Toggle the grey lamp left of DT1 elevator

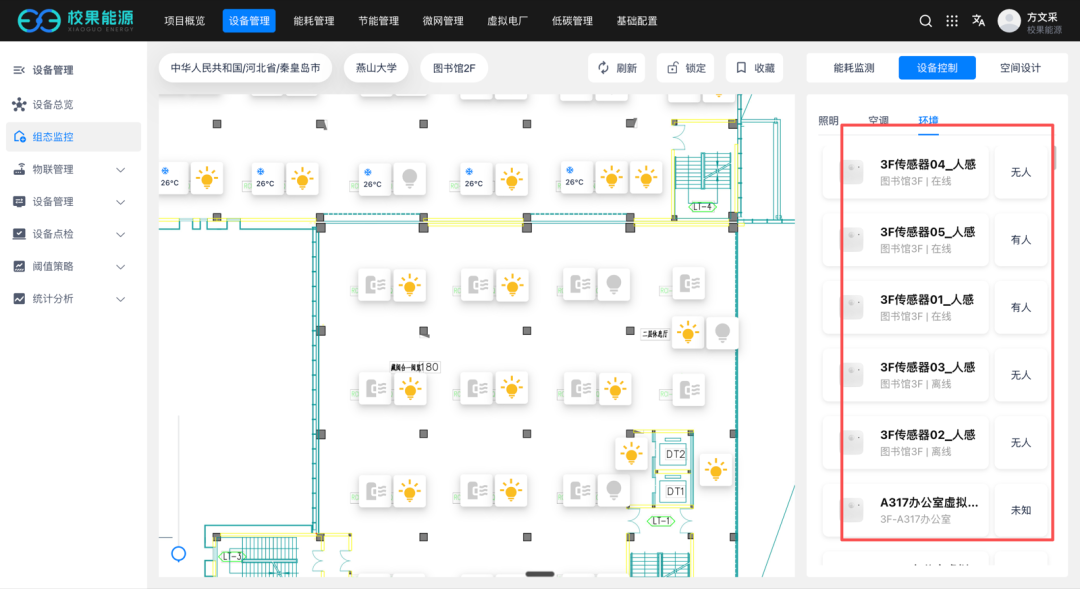pos(614,490)
